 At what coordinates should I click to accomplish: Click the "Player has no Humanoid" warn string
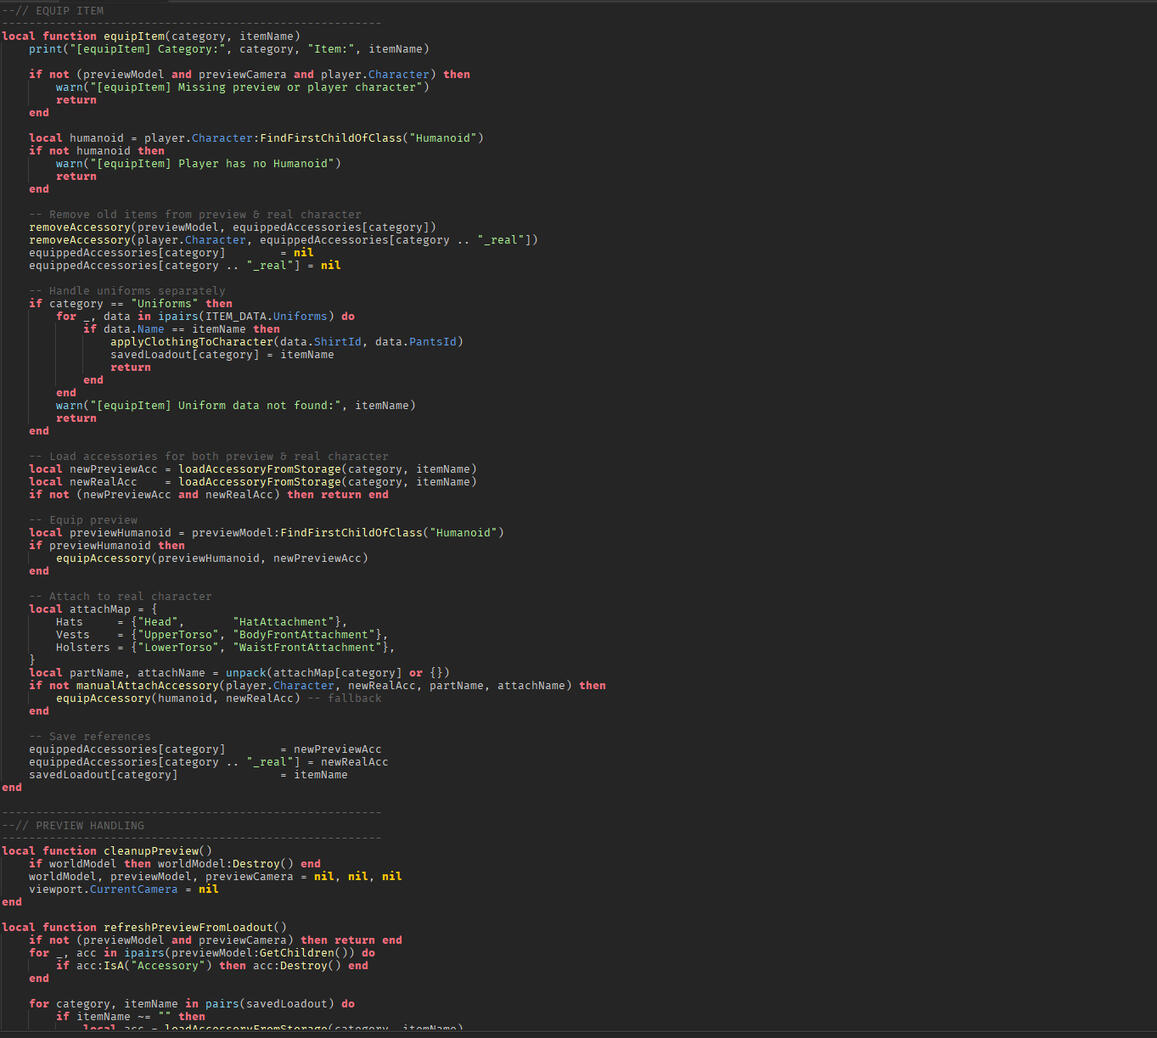259,163
